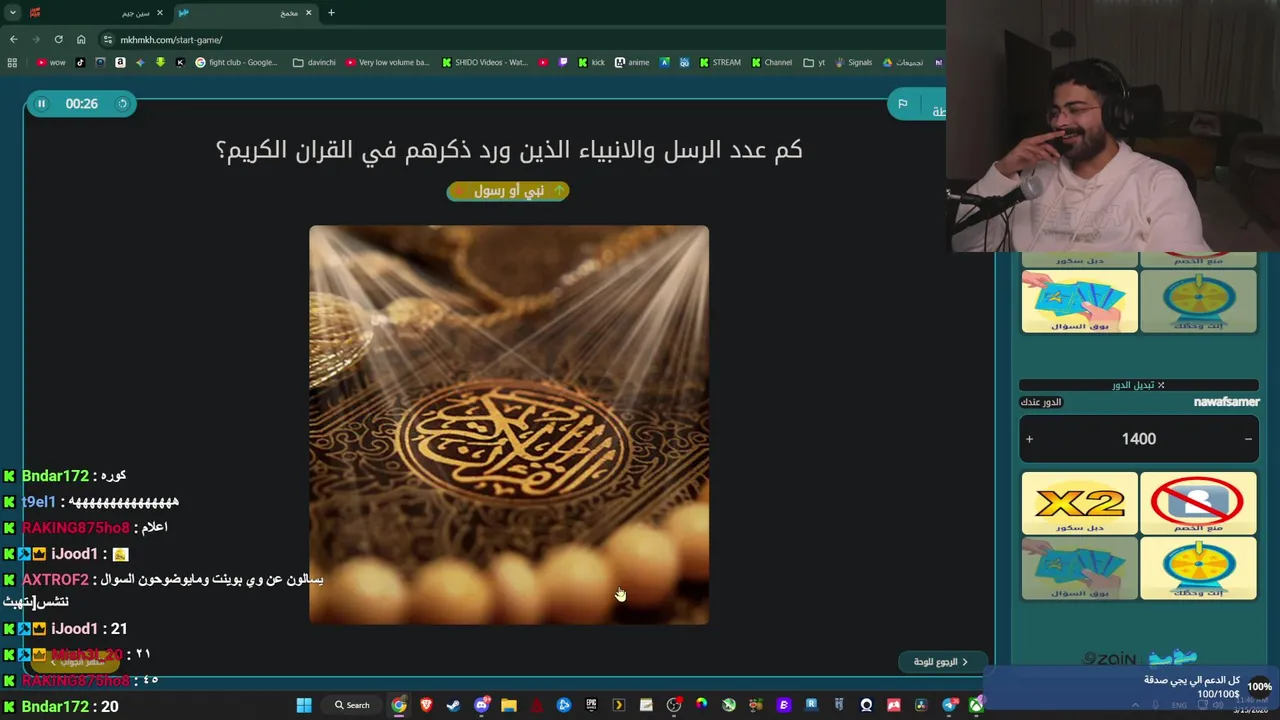This screenshot has width=1280, height=720.
Task: Click the flag button at top right
Action: coord(902,104)
